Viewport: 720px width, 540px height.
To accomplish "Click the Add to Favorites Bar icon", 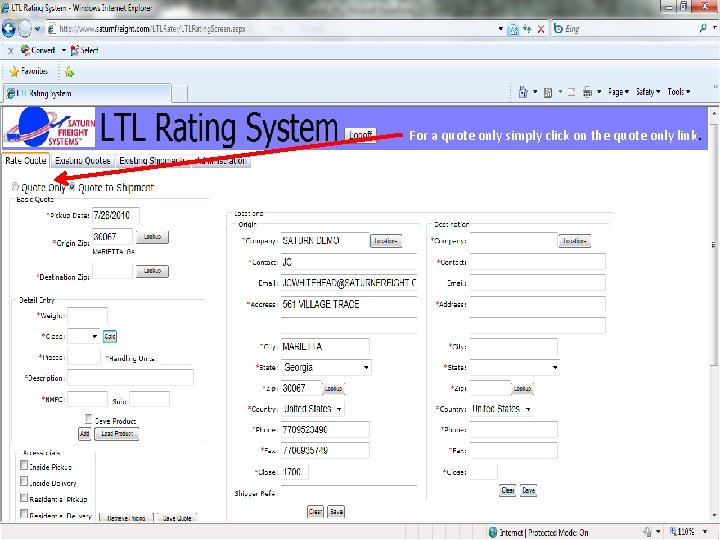I will click(x=69, y=72).
